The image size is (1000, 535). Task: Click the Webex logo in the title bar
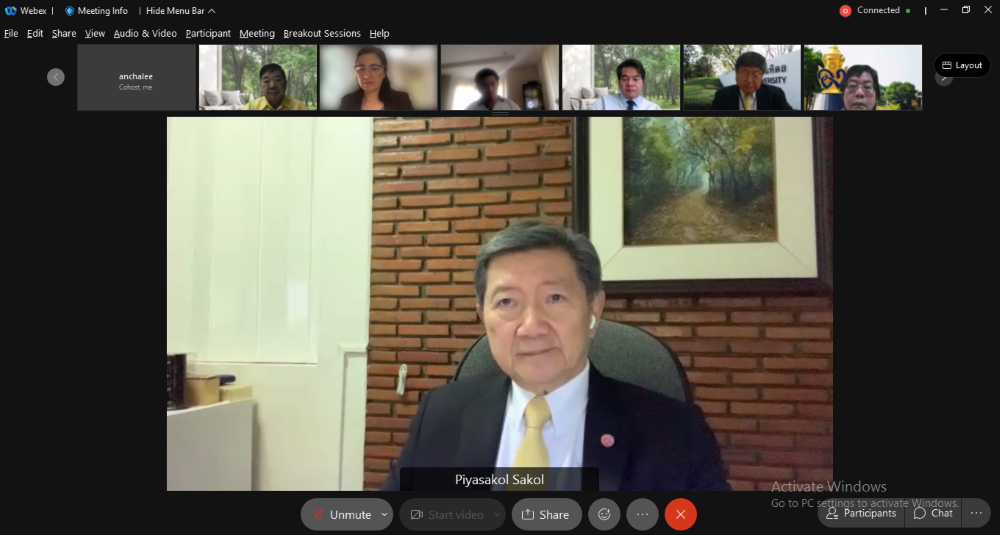(12, 11)
